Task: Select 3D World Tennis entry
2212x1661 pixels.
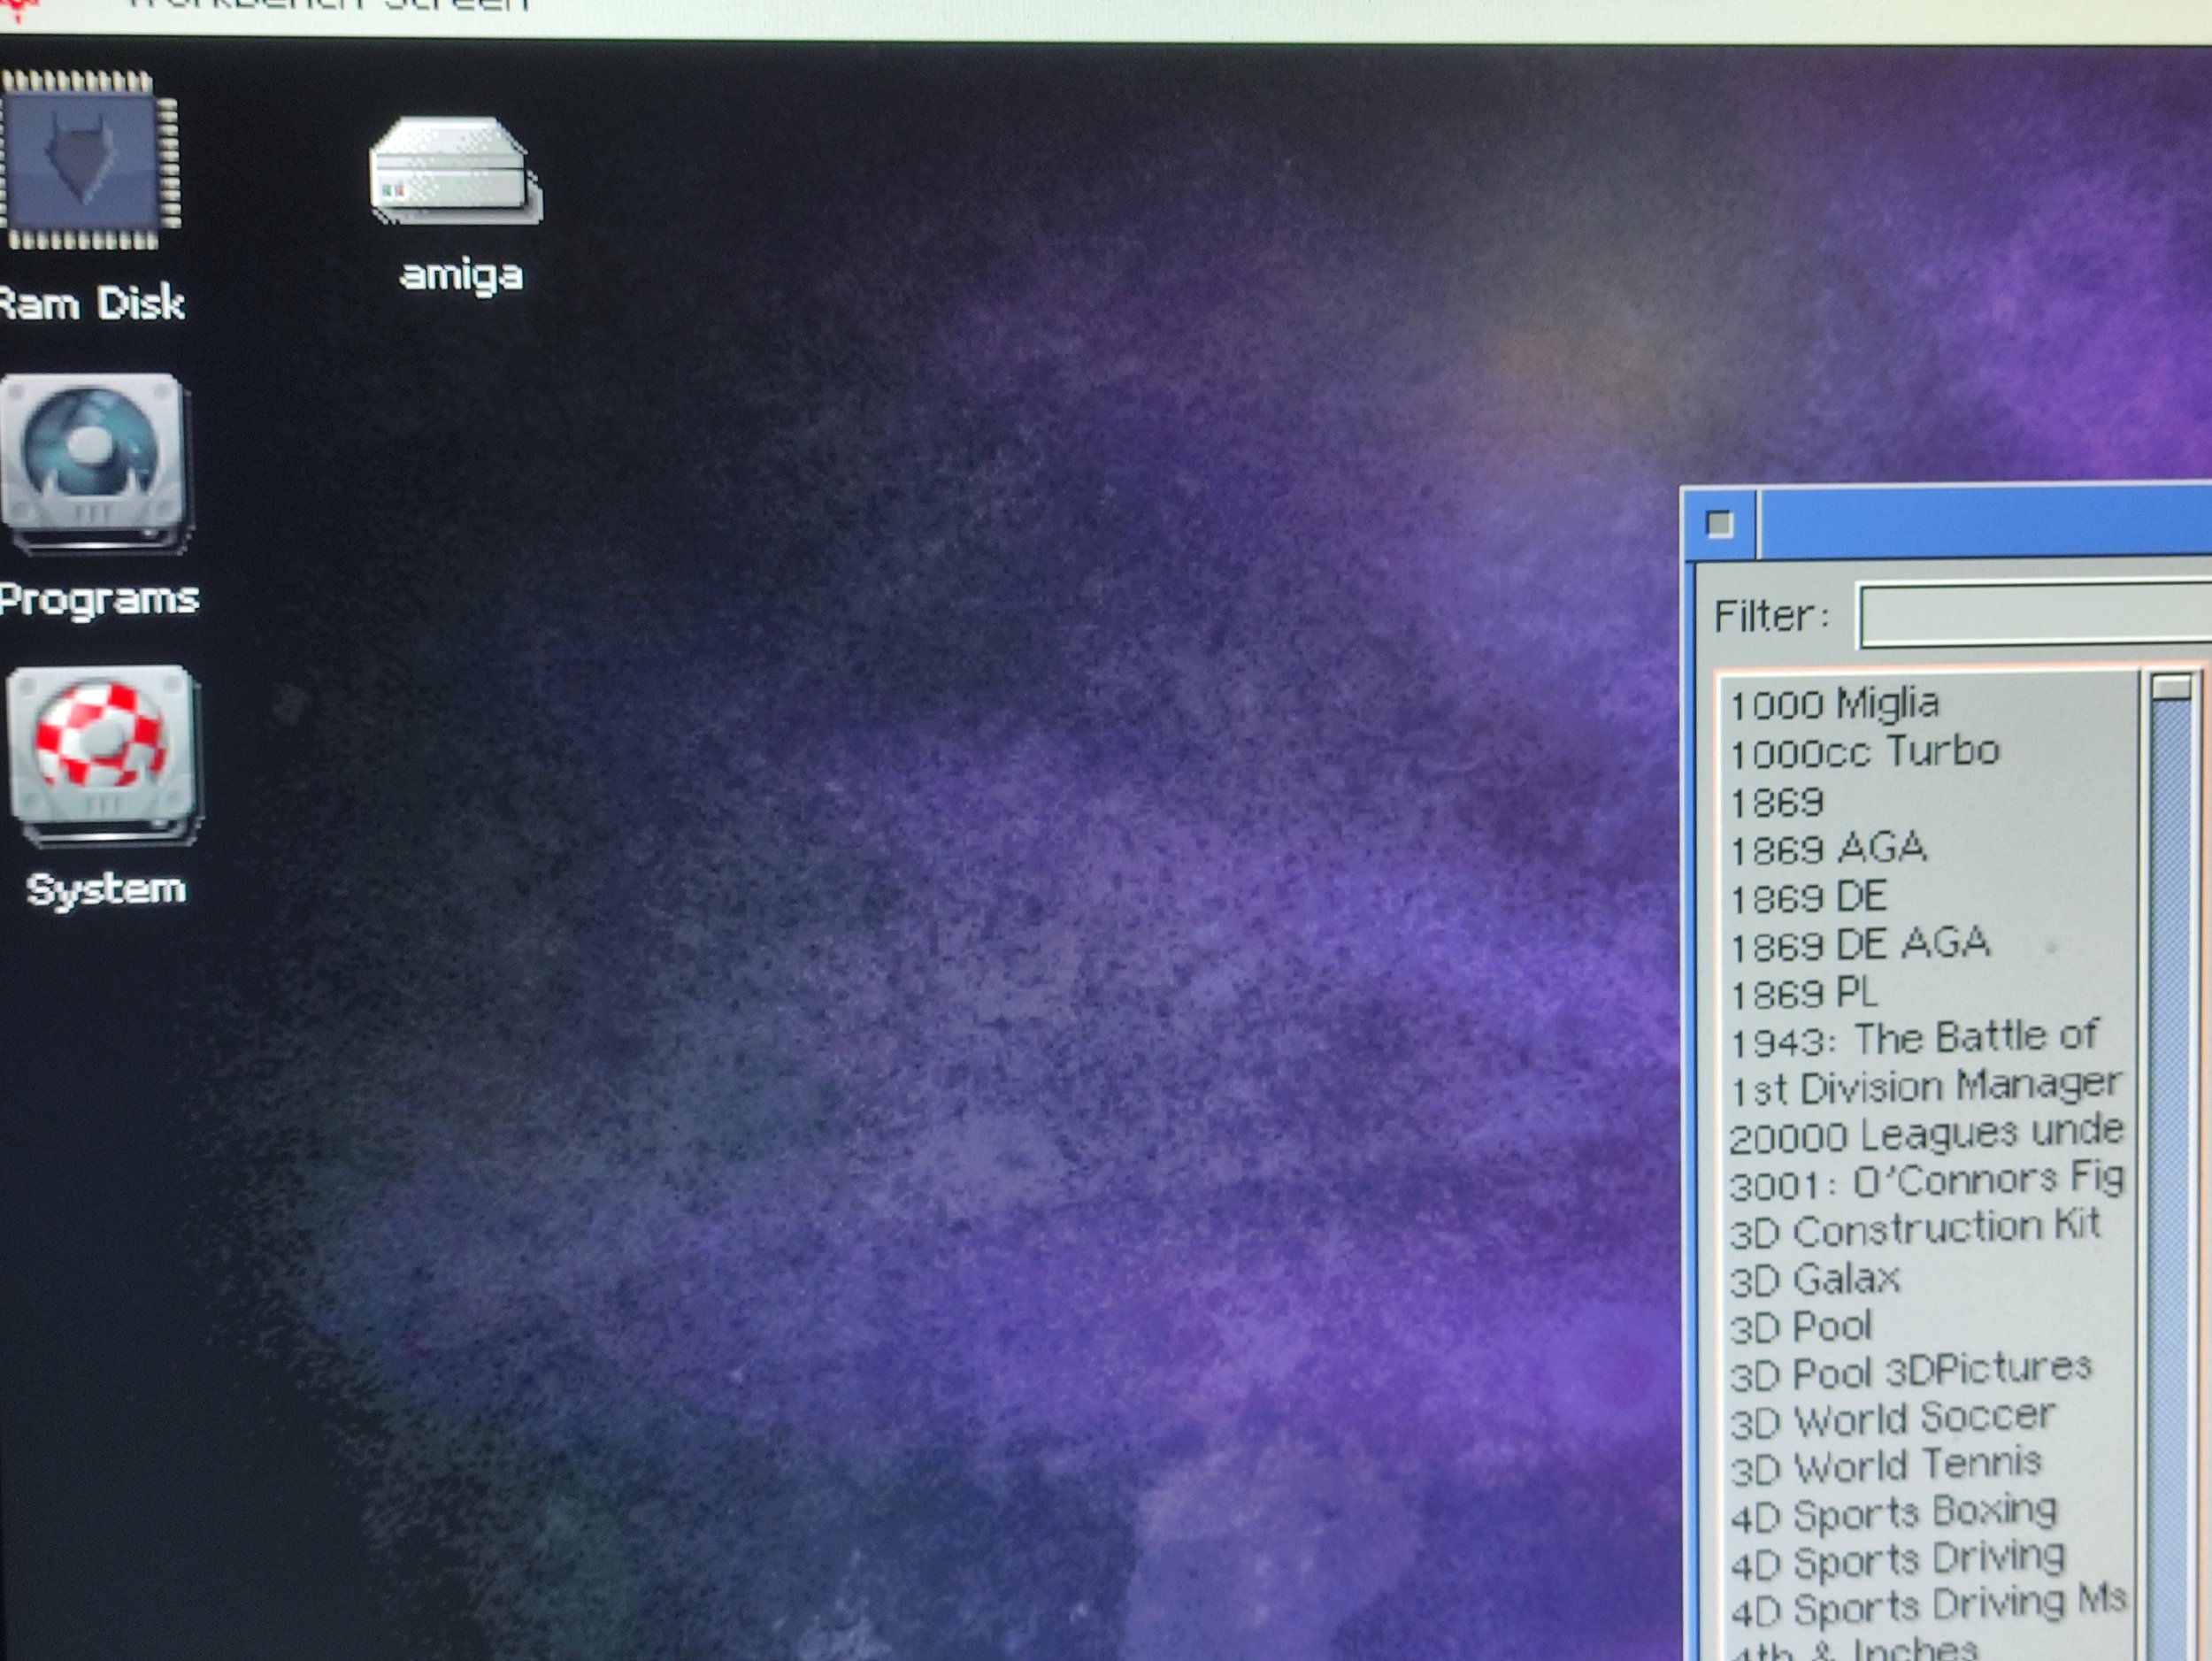Action: point(1885,1467)
